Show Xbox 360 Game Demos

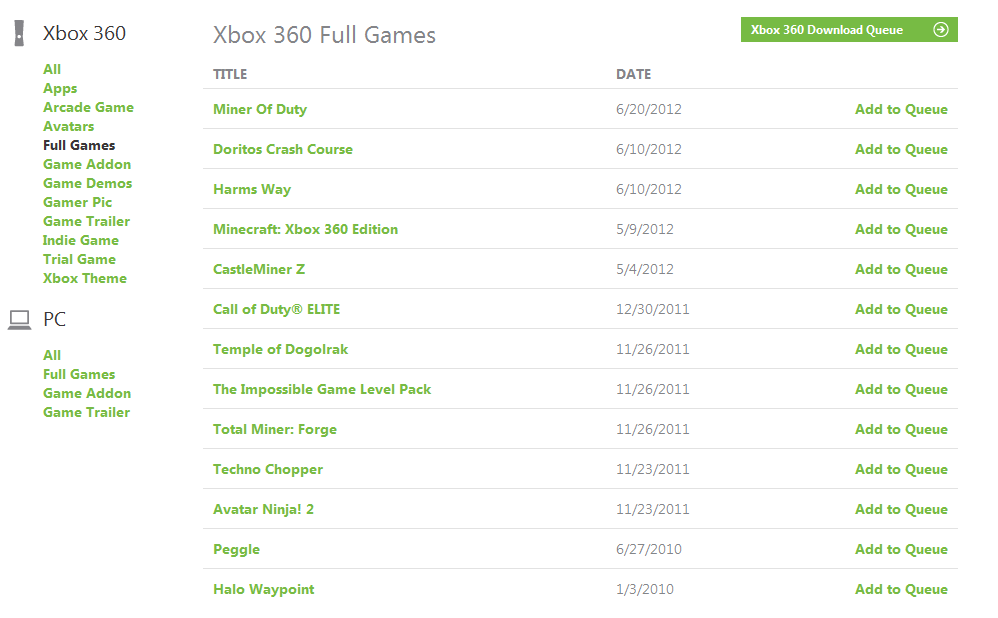[87, 183]
